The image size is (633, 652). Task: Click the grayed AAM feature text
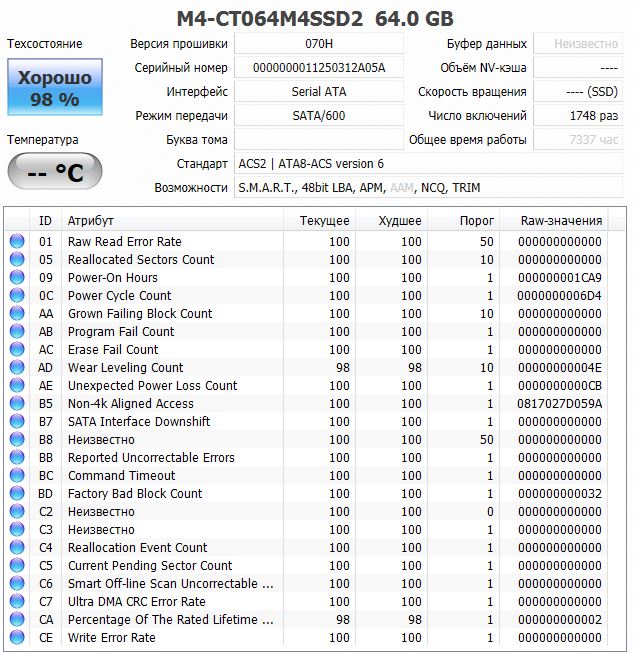[402, 188]
